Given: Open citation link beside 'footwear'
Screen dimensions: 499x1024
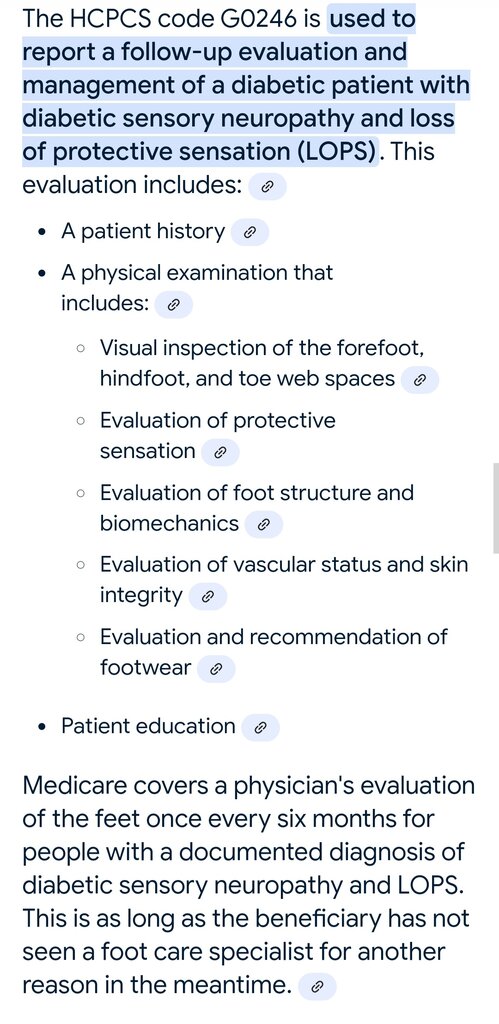Looking at the screenshot, I should [216, 669].
